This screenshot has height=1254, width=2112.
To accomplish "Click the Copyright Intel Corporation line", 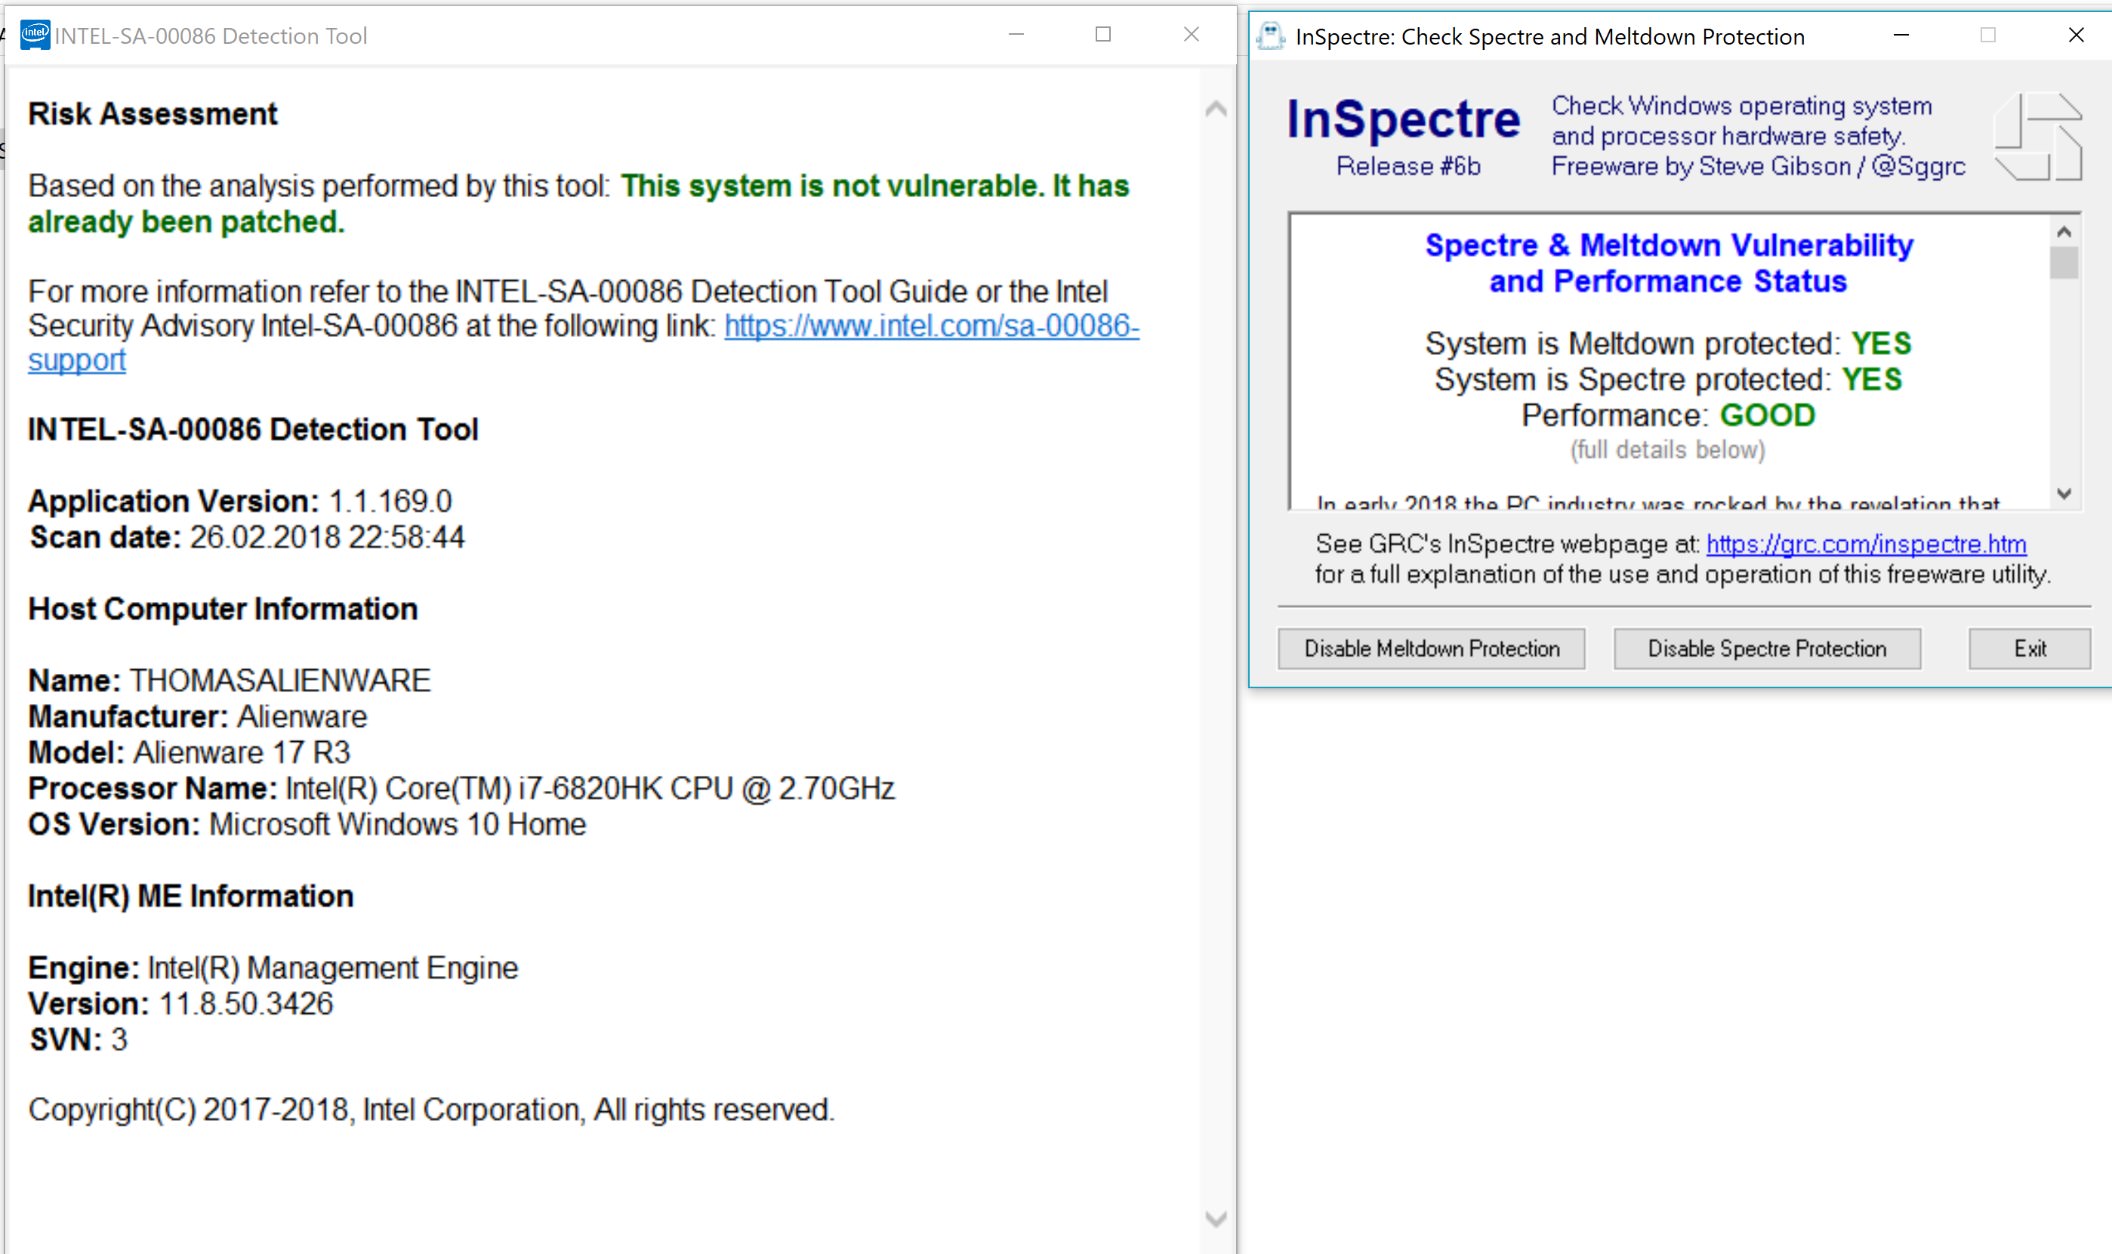I will 431,1110.
